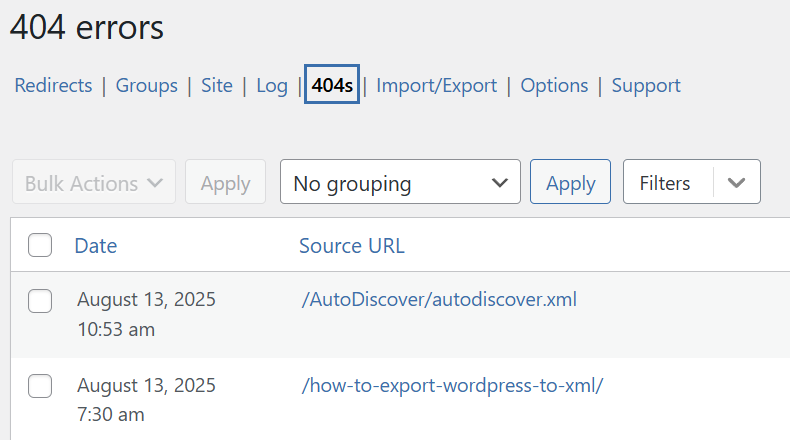Select the 404s tab
This screenshot has width=790, height=440.
tap(332, 86)
